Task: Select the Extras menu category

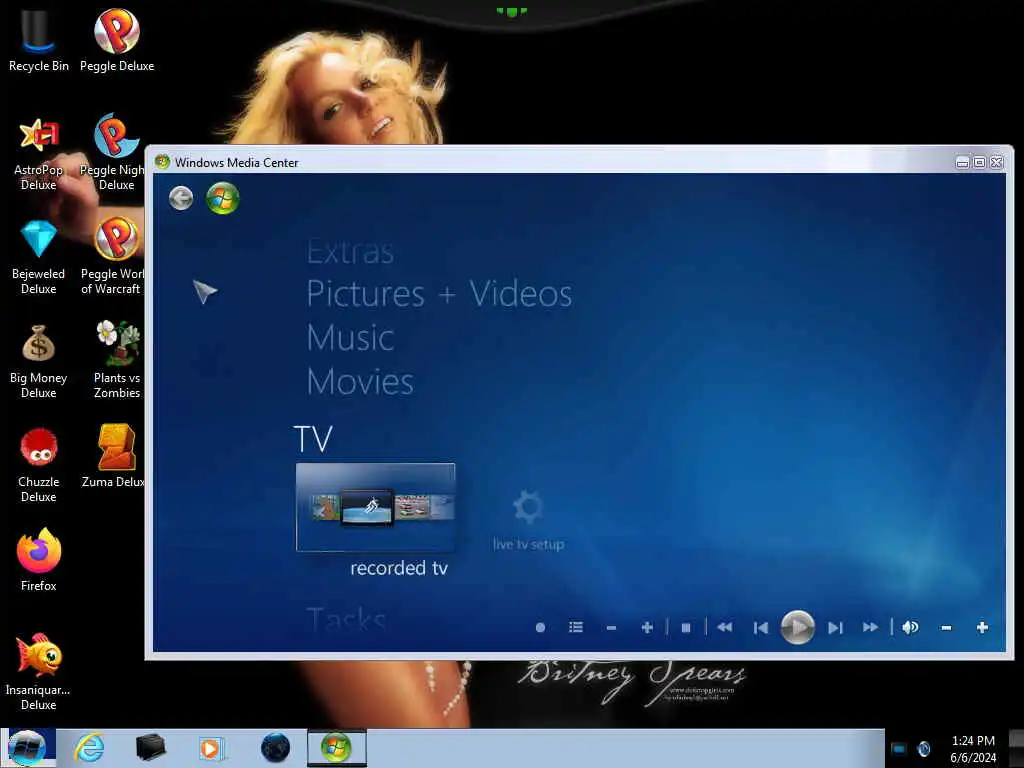Action: [x=351, y=251]
